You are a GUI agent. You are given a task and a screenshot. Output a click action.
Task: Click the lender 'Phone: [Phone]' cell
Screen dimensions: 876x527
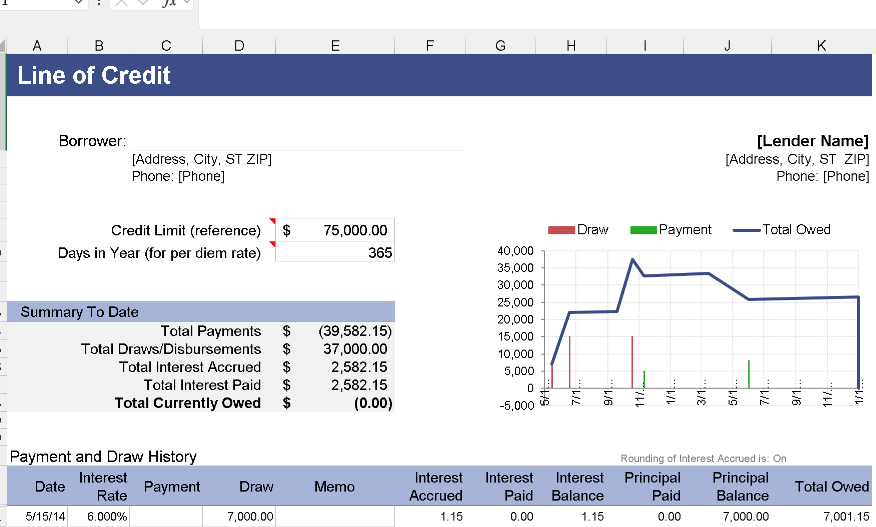(823, 177)
